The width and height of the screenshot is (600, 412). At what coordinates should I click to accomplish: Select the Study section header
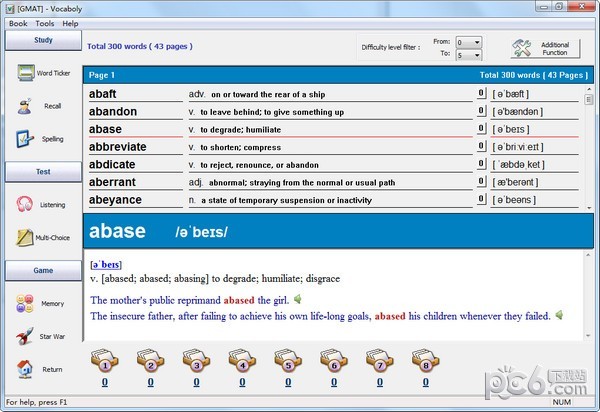[x=43, y=40]
